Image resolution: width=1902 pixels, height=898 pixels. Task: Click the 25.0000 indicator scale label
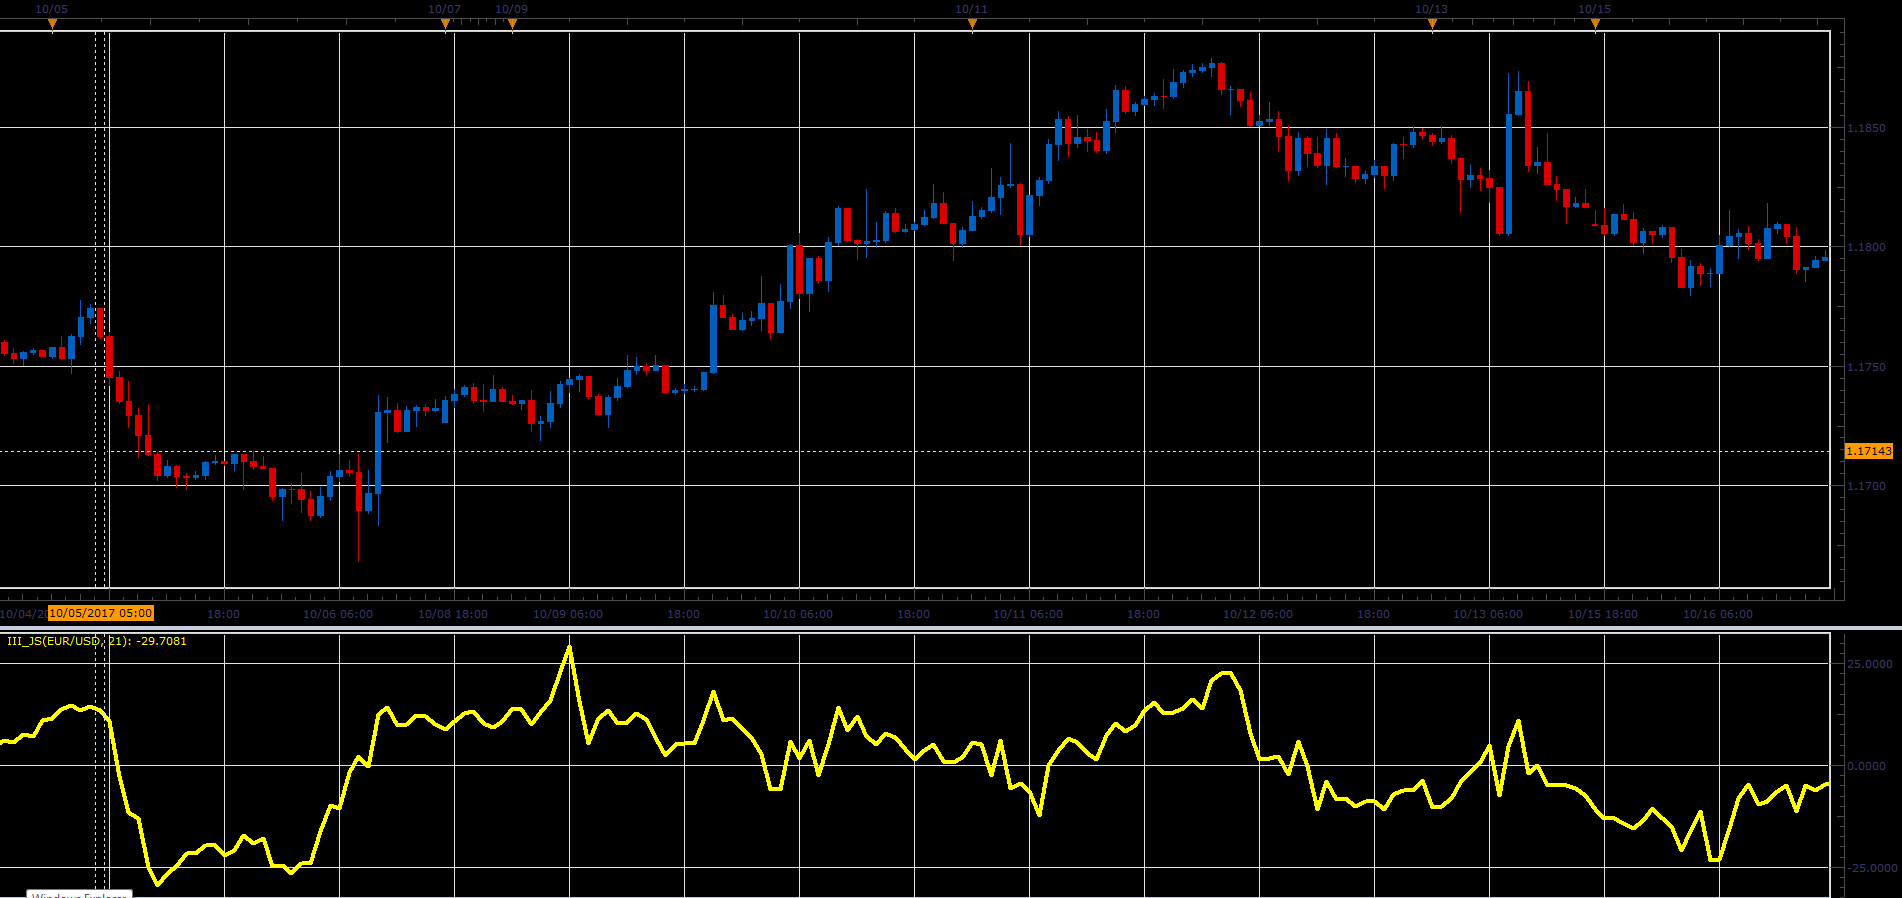tap(1869, 664)
